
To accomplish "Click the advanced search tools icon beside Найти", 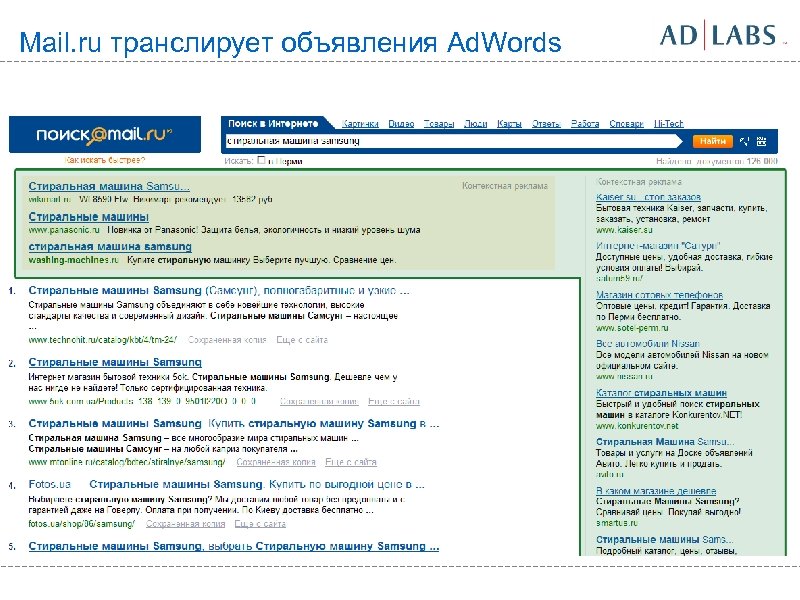I will 745,141.
